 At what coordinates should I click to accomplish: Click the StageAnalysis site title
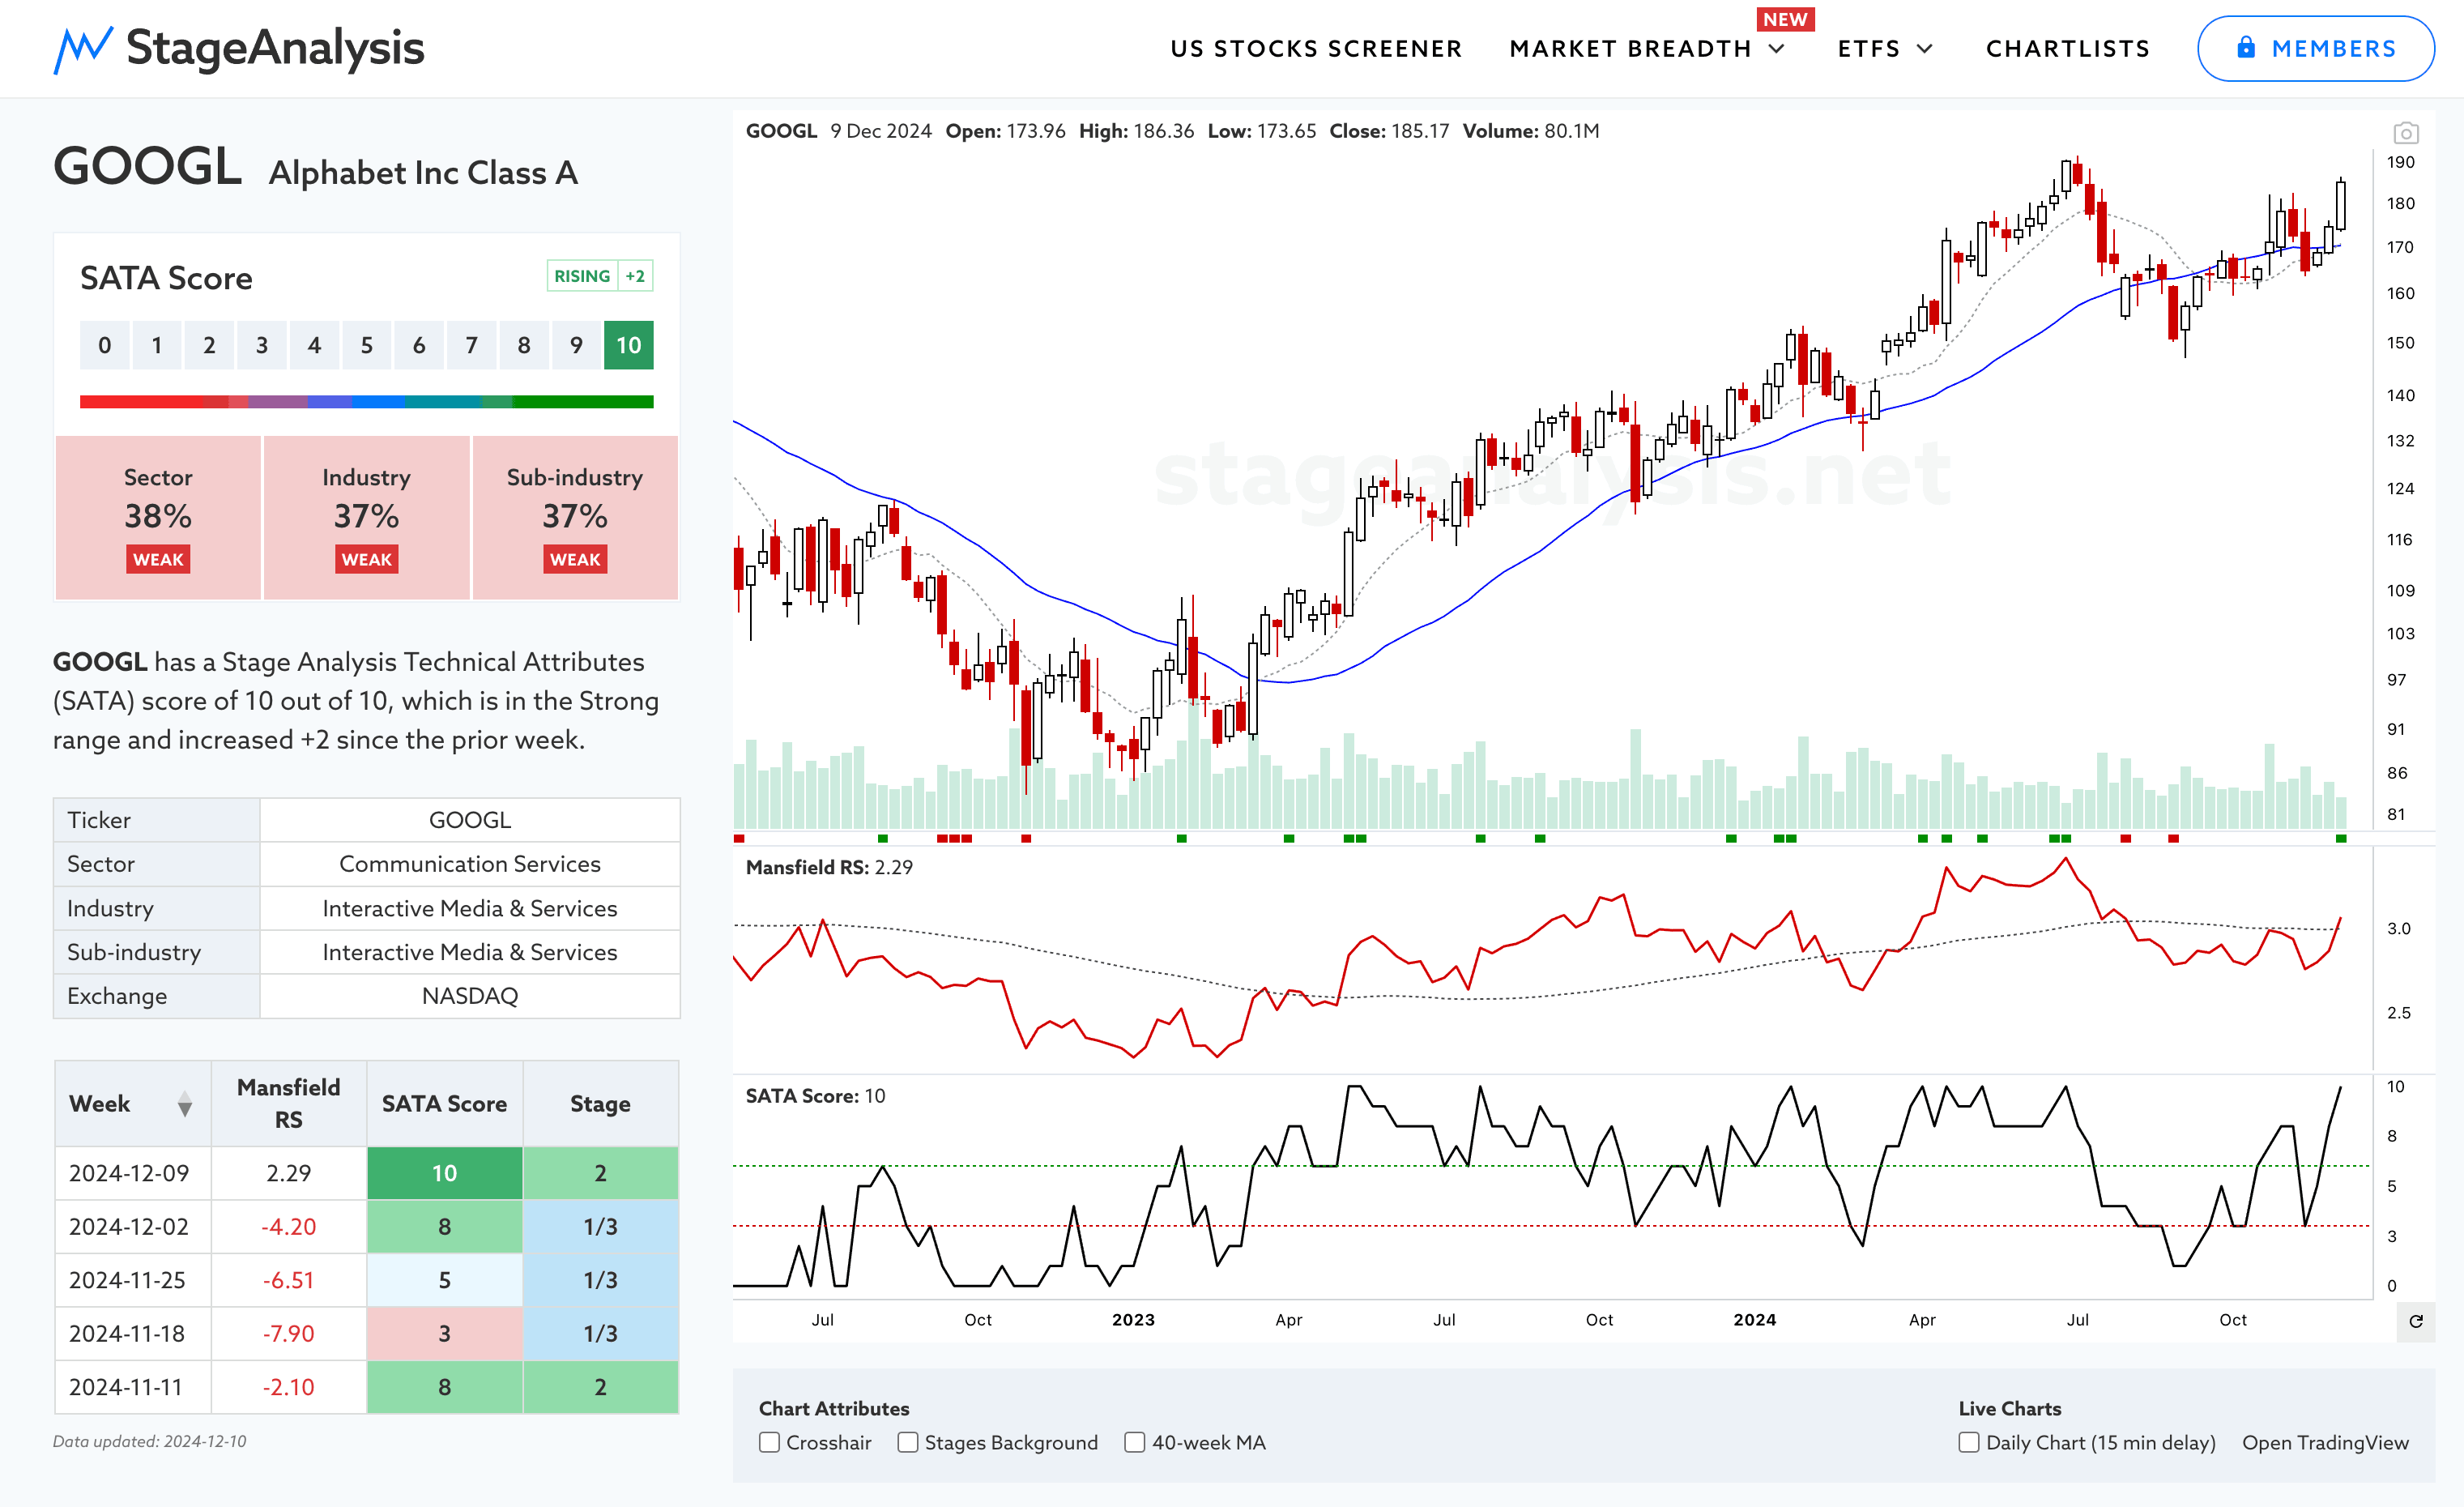click(x=276, y=47)
